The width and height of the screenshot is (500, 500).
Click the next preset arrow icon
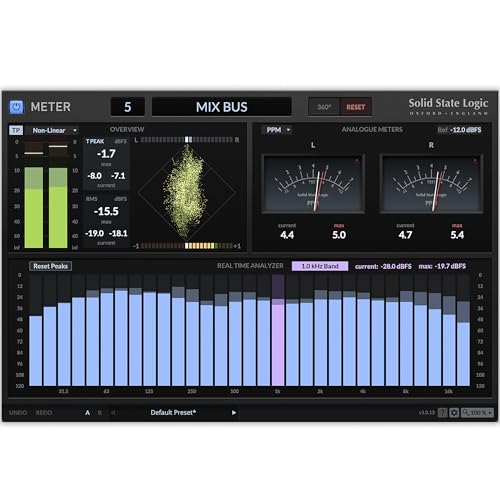coord(234,413)
